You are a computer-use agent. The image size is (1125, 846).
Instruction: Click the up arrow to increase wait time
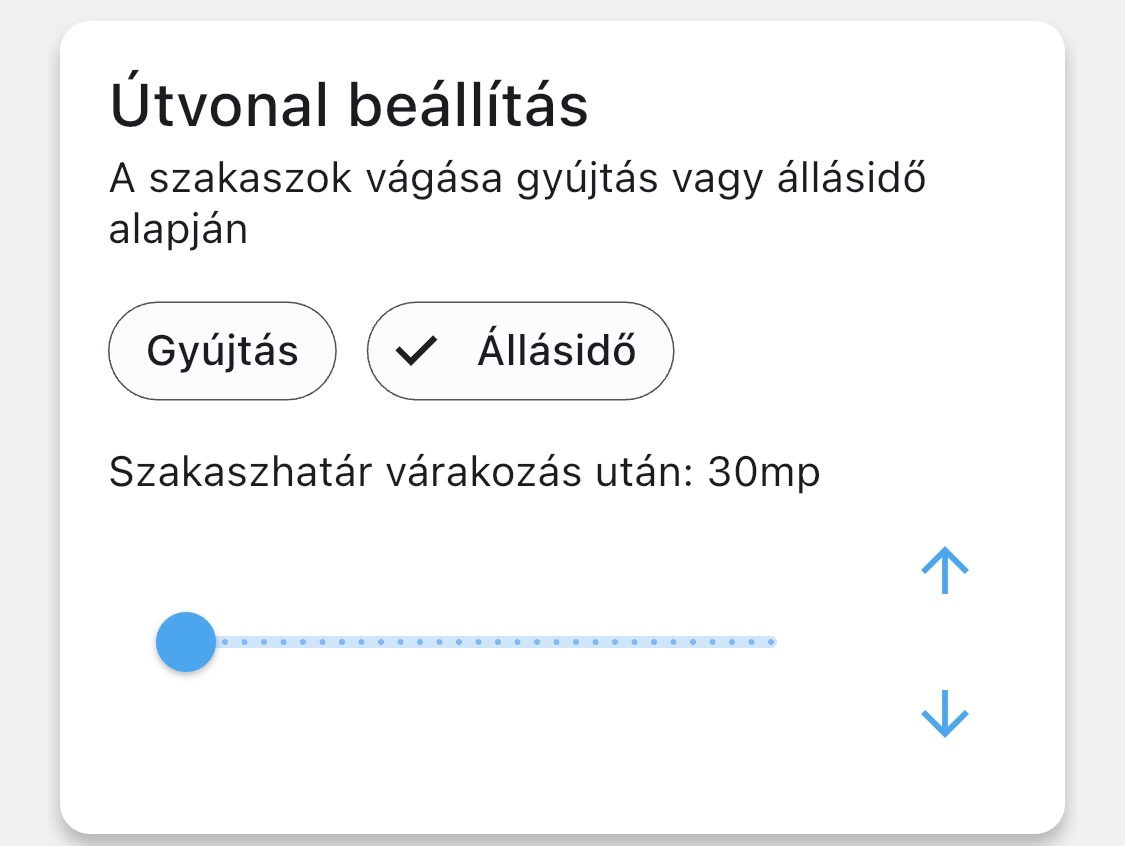(944, 571)
